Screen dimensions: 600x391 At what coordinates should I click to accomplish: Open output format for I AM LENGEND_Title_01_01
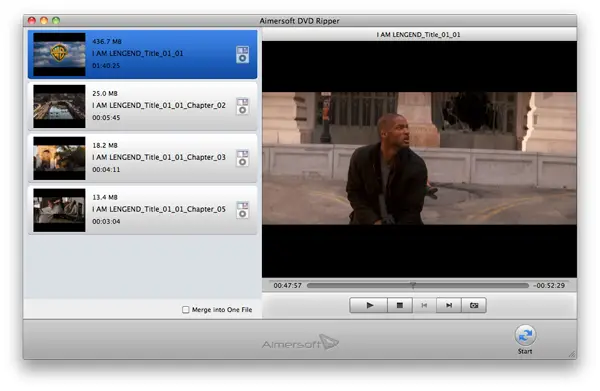click(242, 54)
